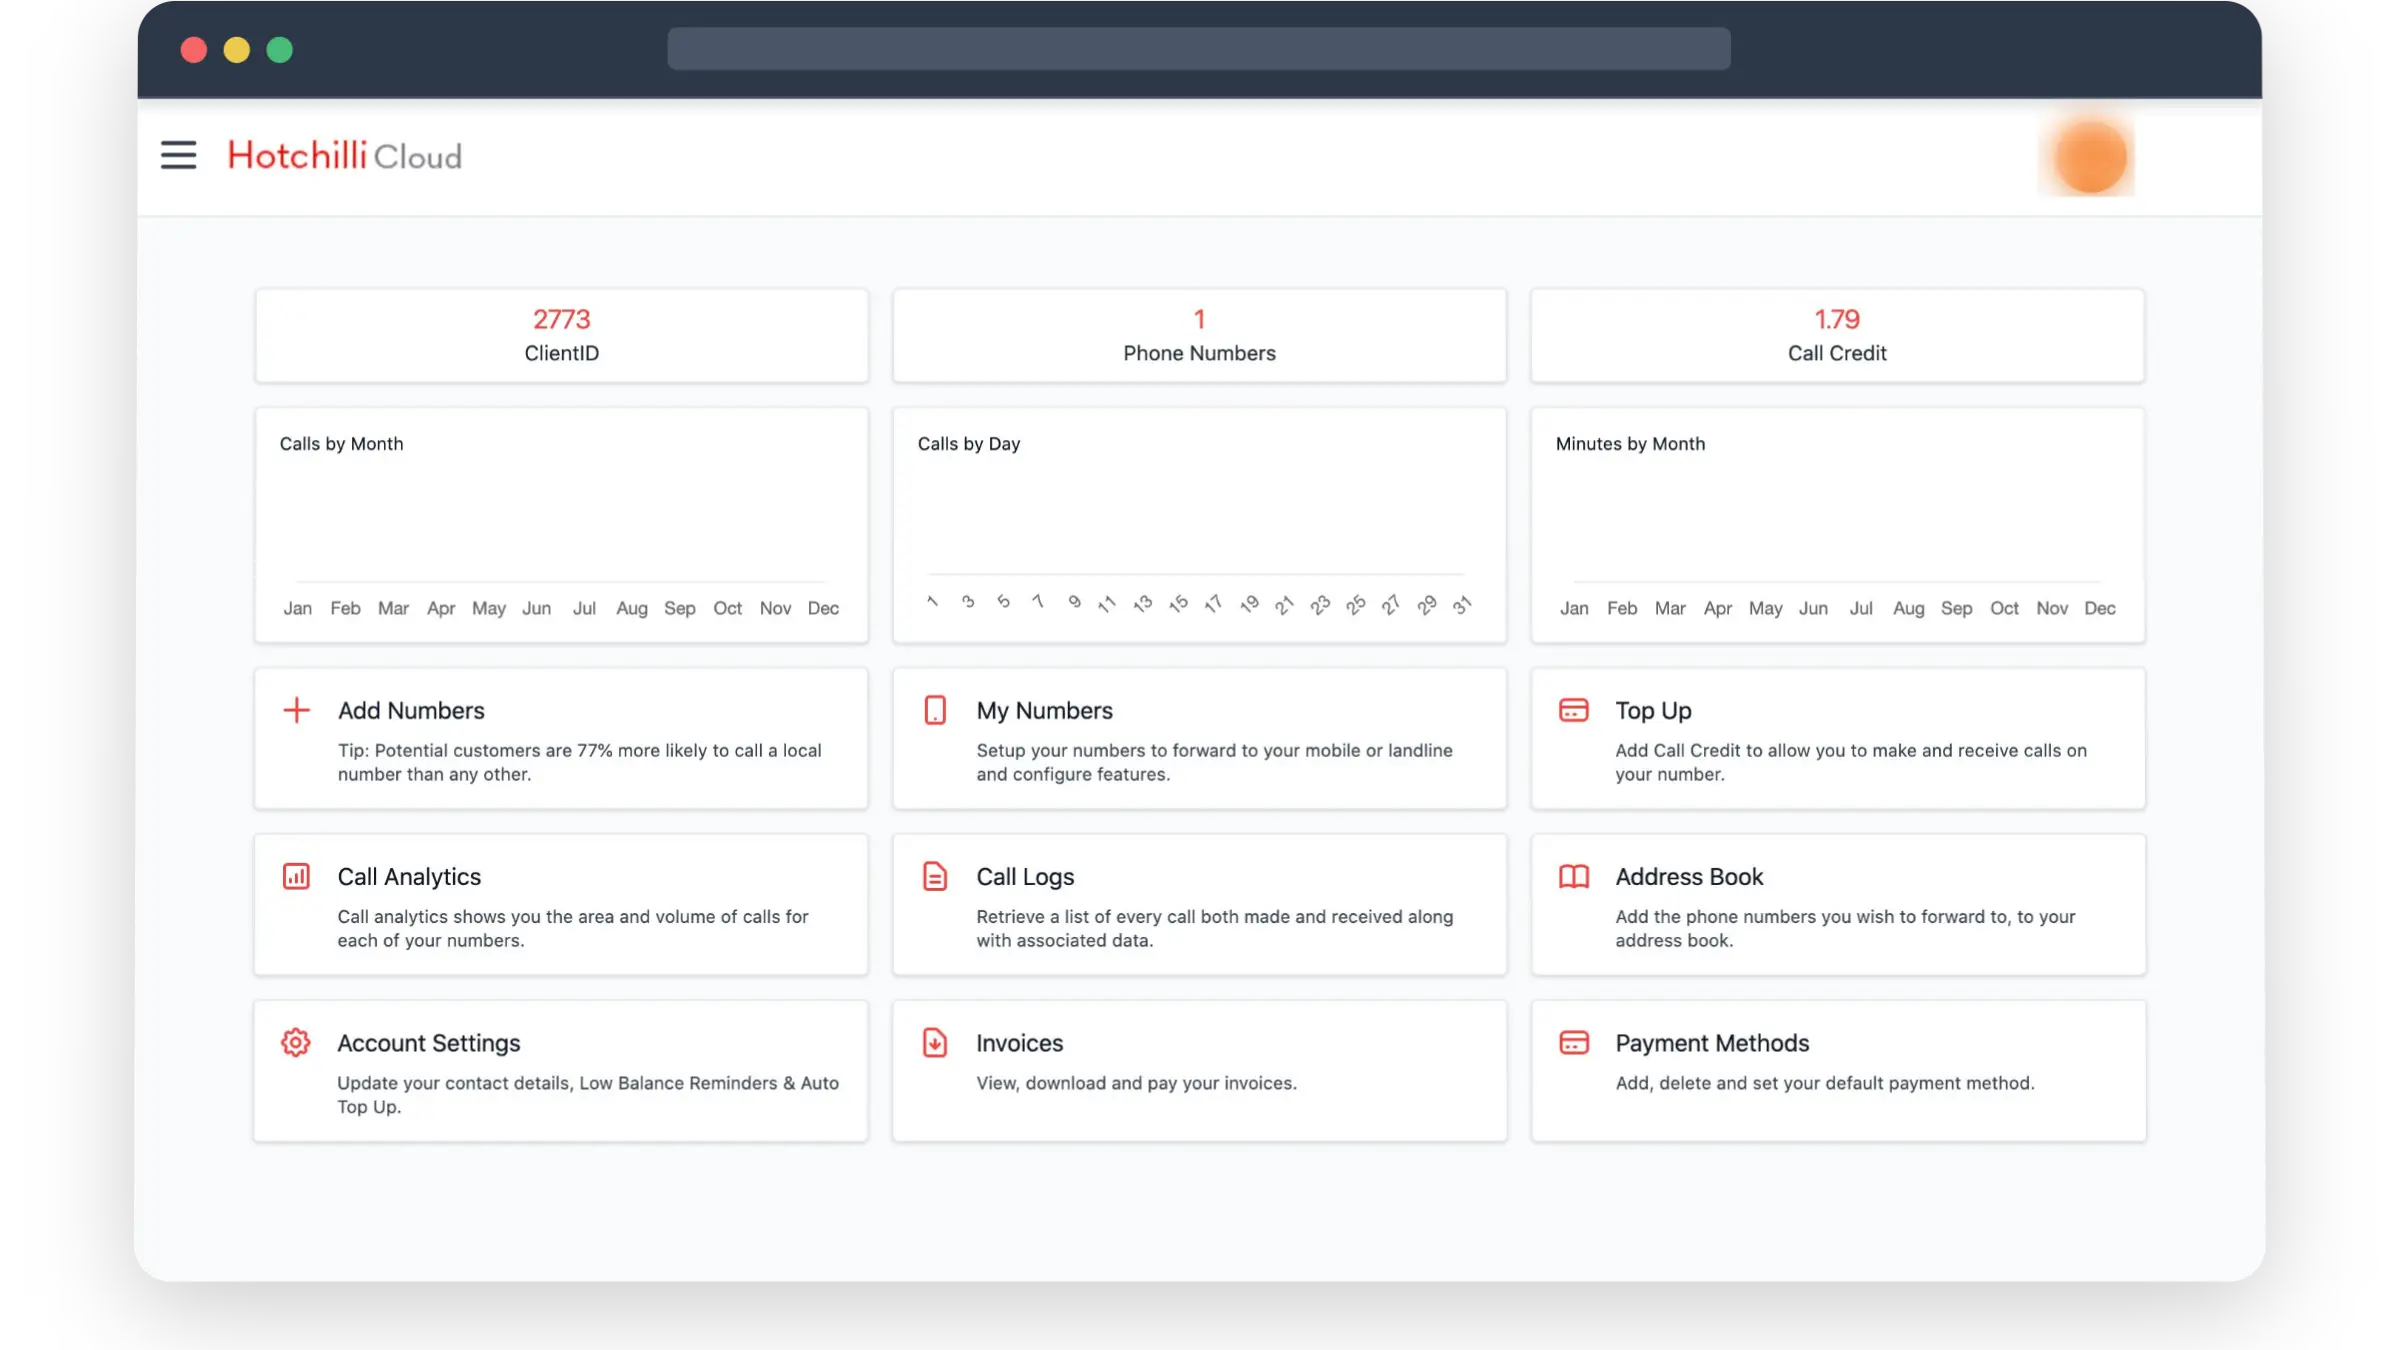The width and height of the screenshot is (2400, 1350).
Task: Click the ClientID 2773 stat card
Action: (x=561, y=336)
